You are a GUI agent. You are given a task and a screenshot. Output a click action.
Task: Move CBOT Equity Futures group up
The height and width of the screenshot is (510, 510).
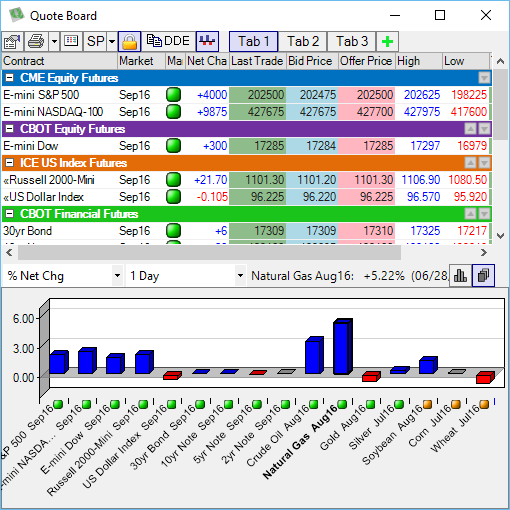click(x=471, y=129)
